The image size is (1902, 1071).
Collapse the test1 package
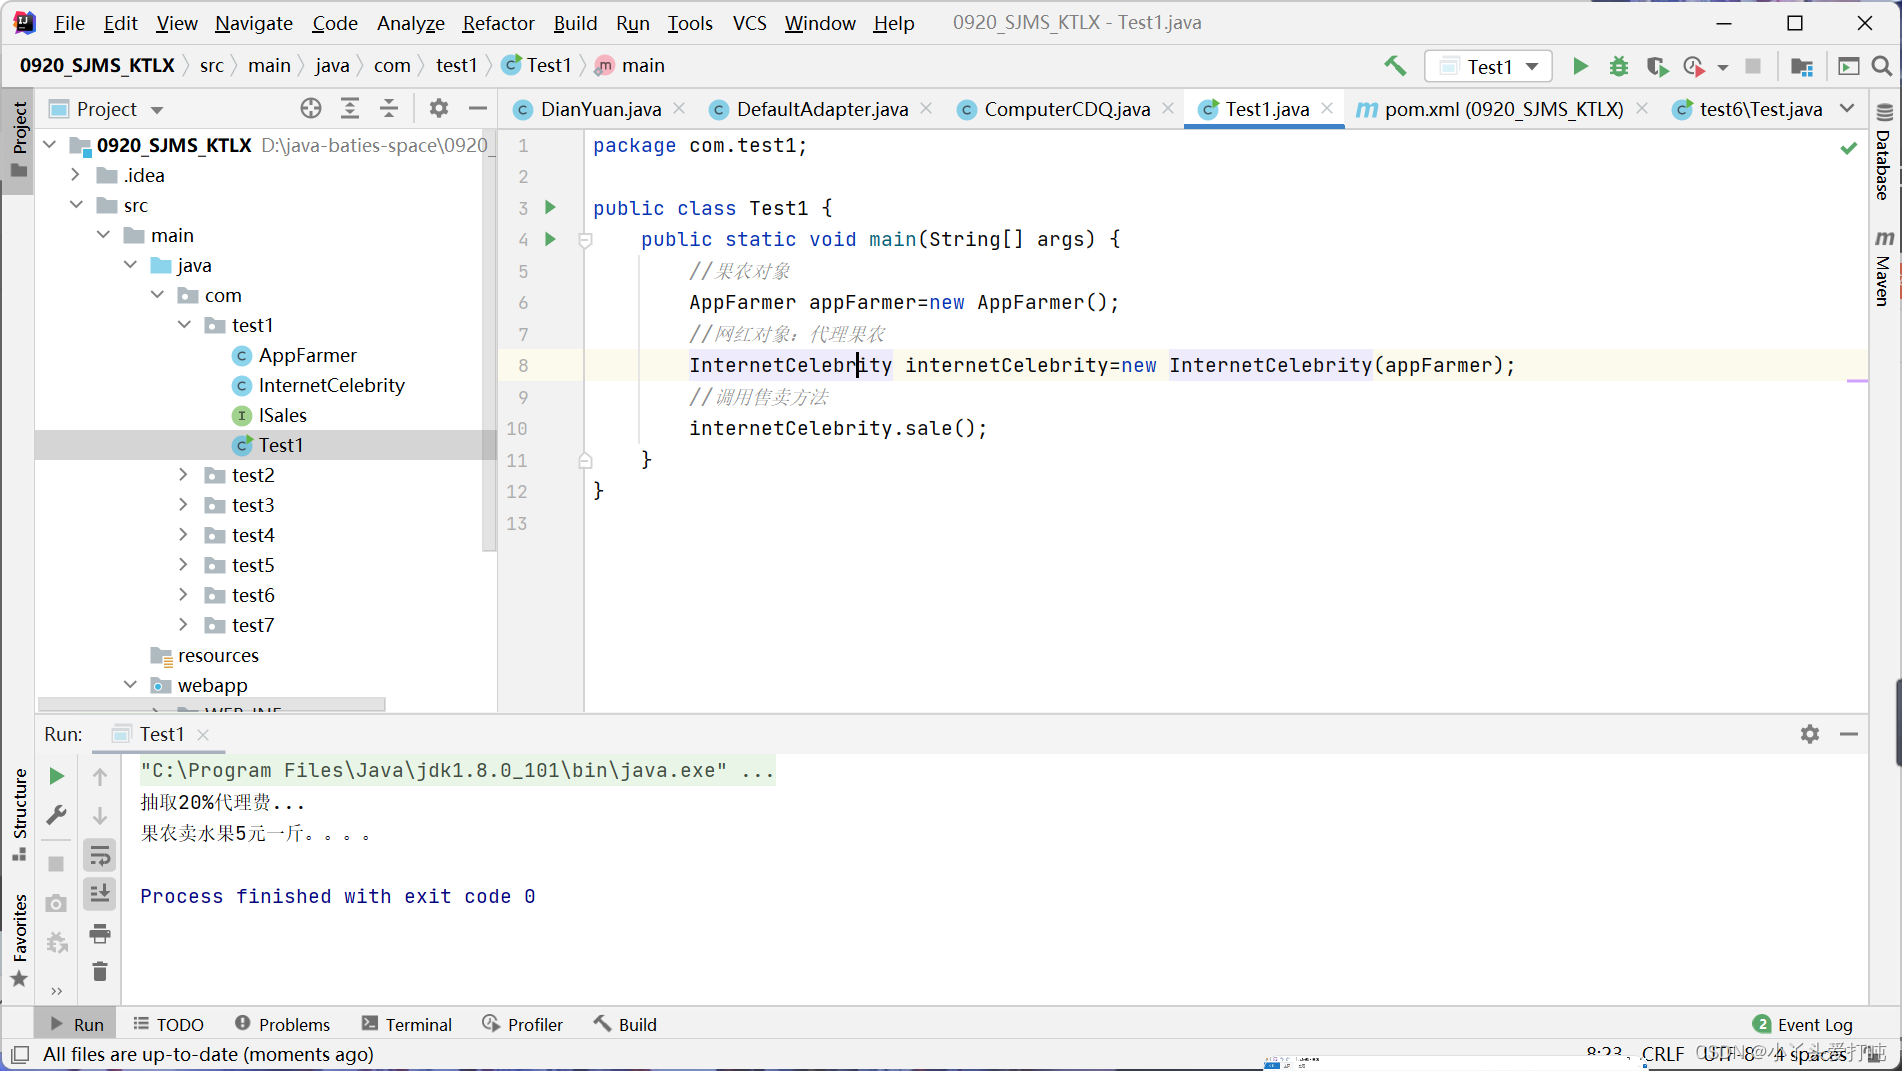pos(184,325)
